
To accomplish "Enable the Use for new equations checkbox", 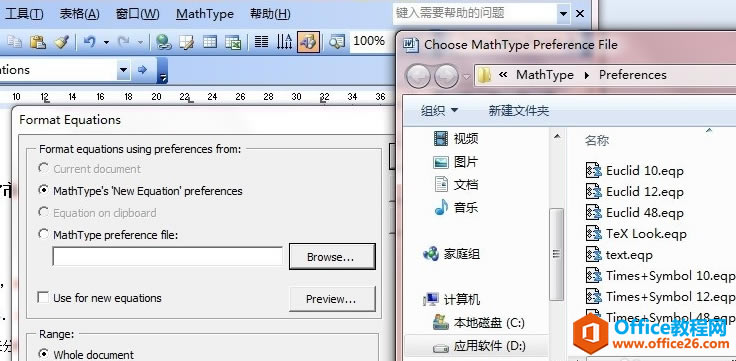I will point(43,297).
